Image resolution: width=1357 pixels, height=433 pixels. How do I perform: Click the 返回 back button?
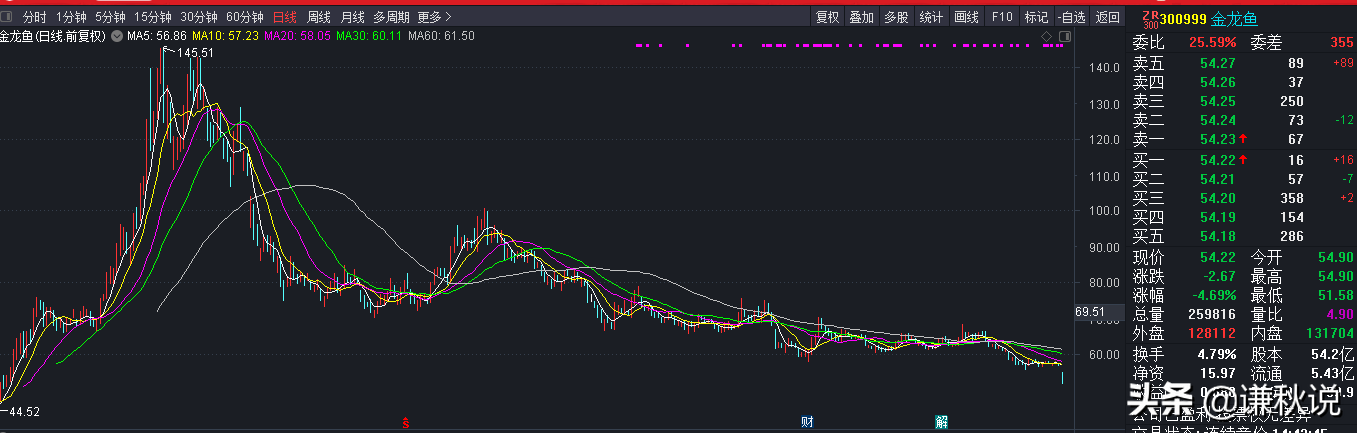click(x=1107, y=17)
